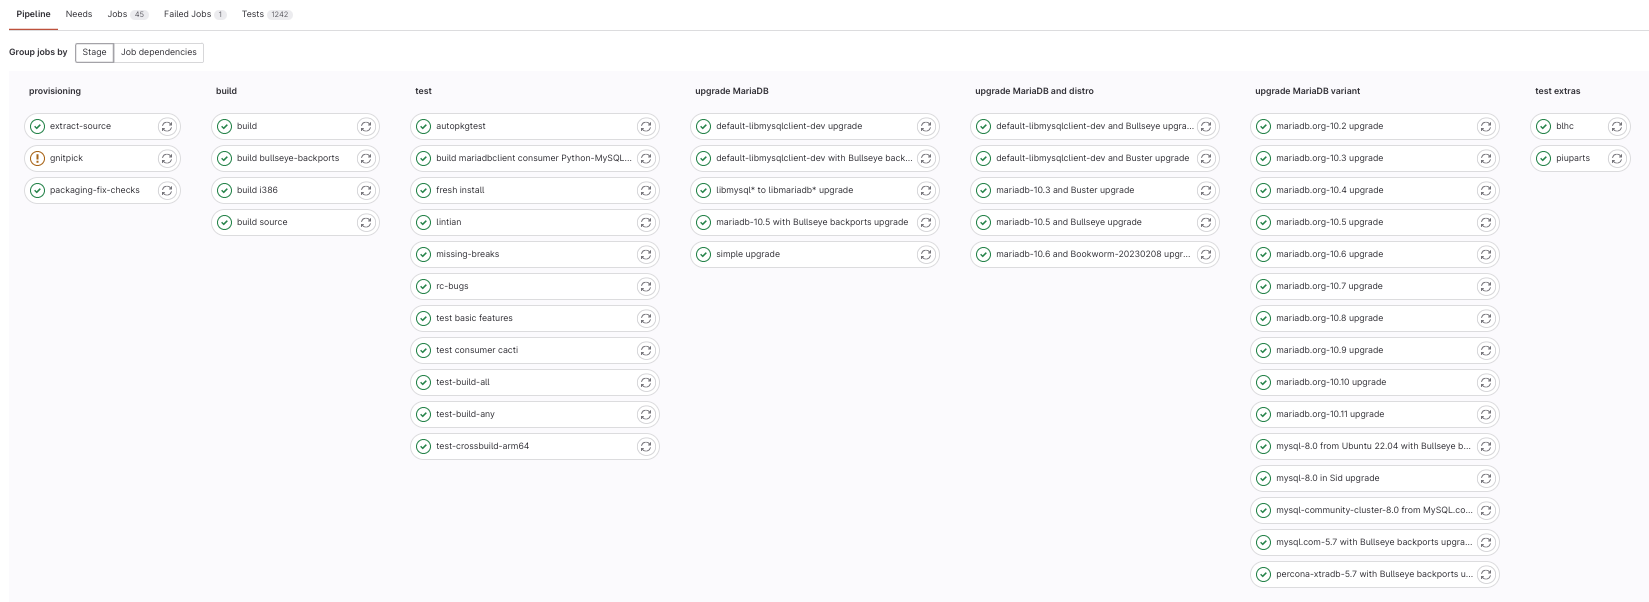
Task: Group jobs by Job dependencies
Action: pos(158,52)
